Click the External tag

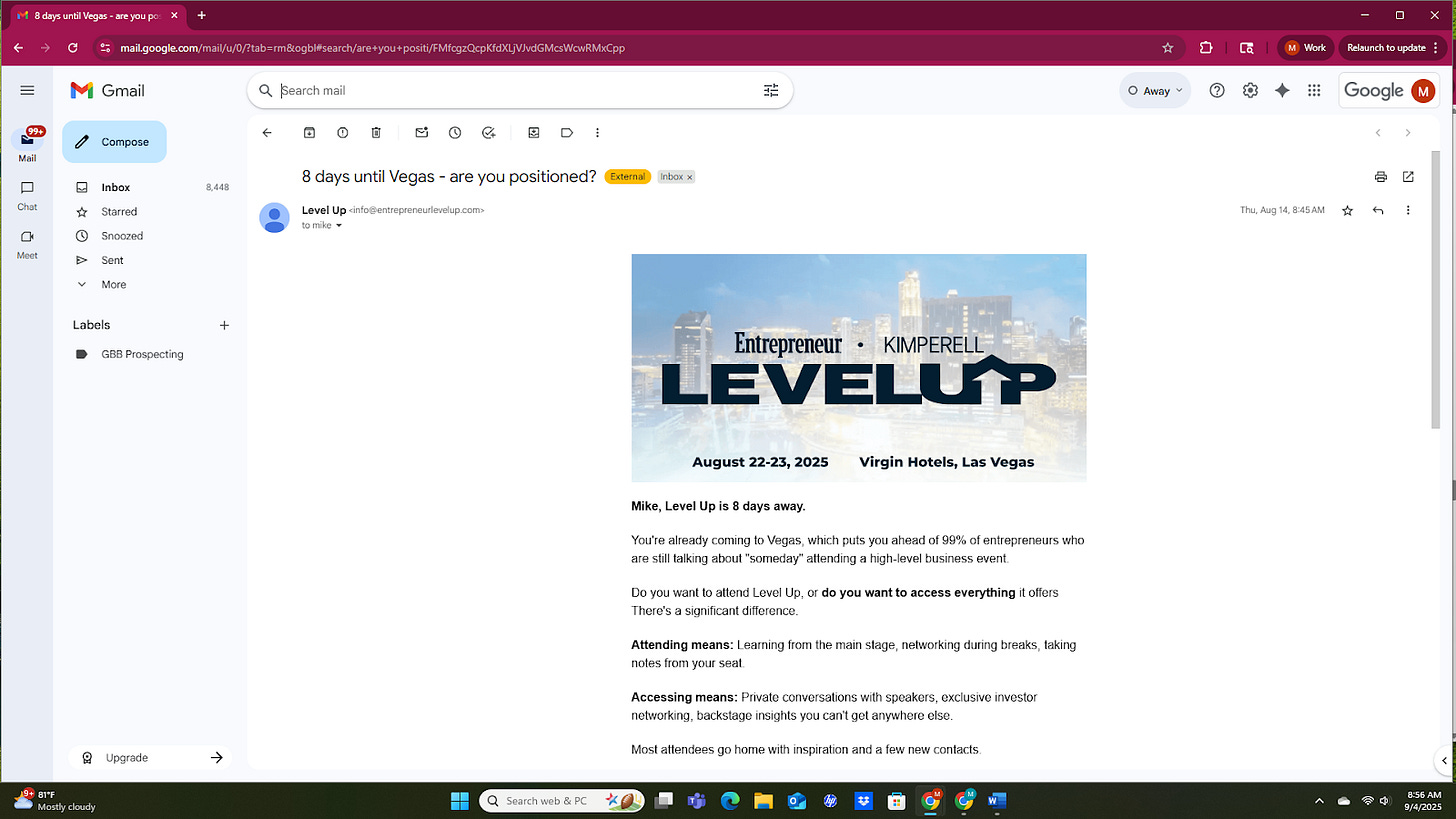627,177
